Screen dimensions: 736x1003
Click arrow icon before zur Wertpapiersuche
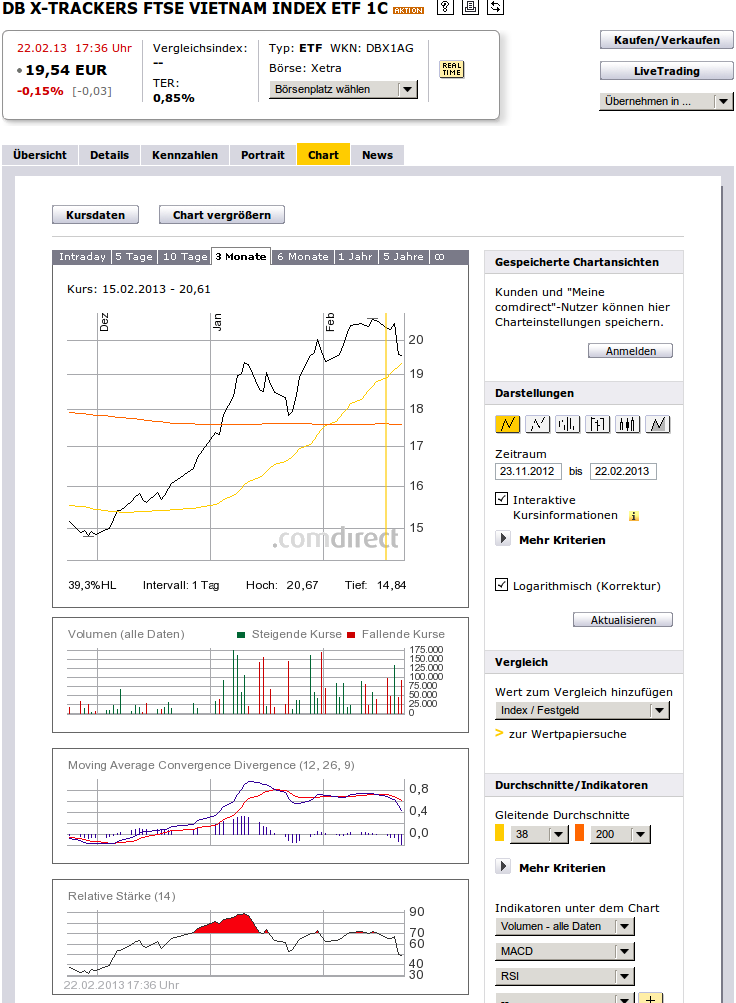(x=499, y=733)
